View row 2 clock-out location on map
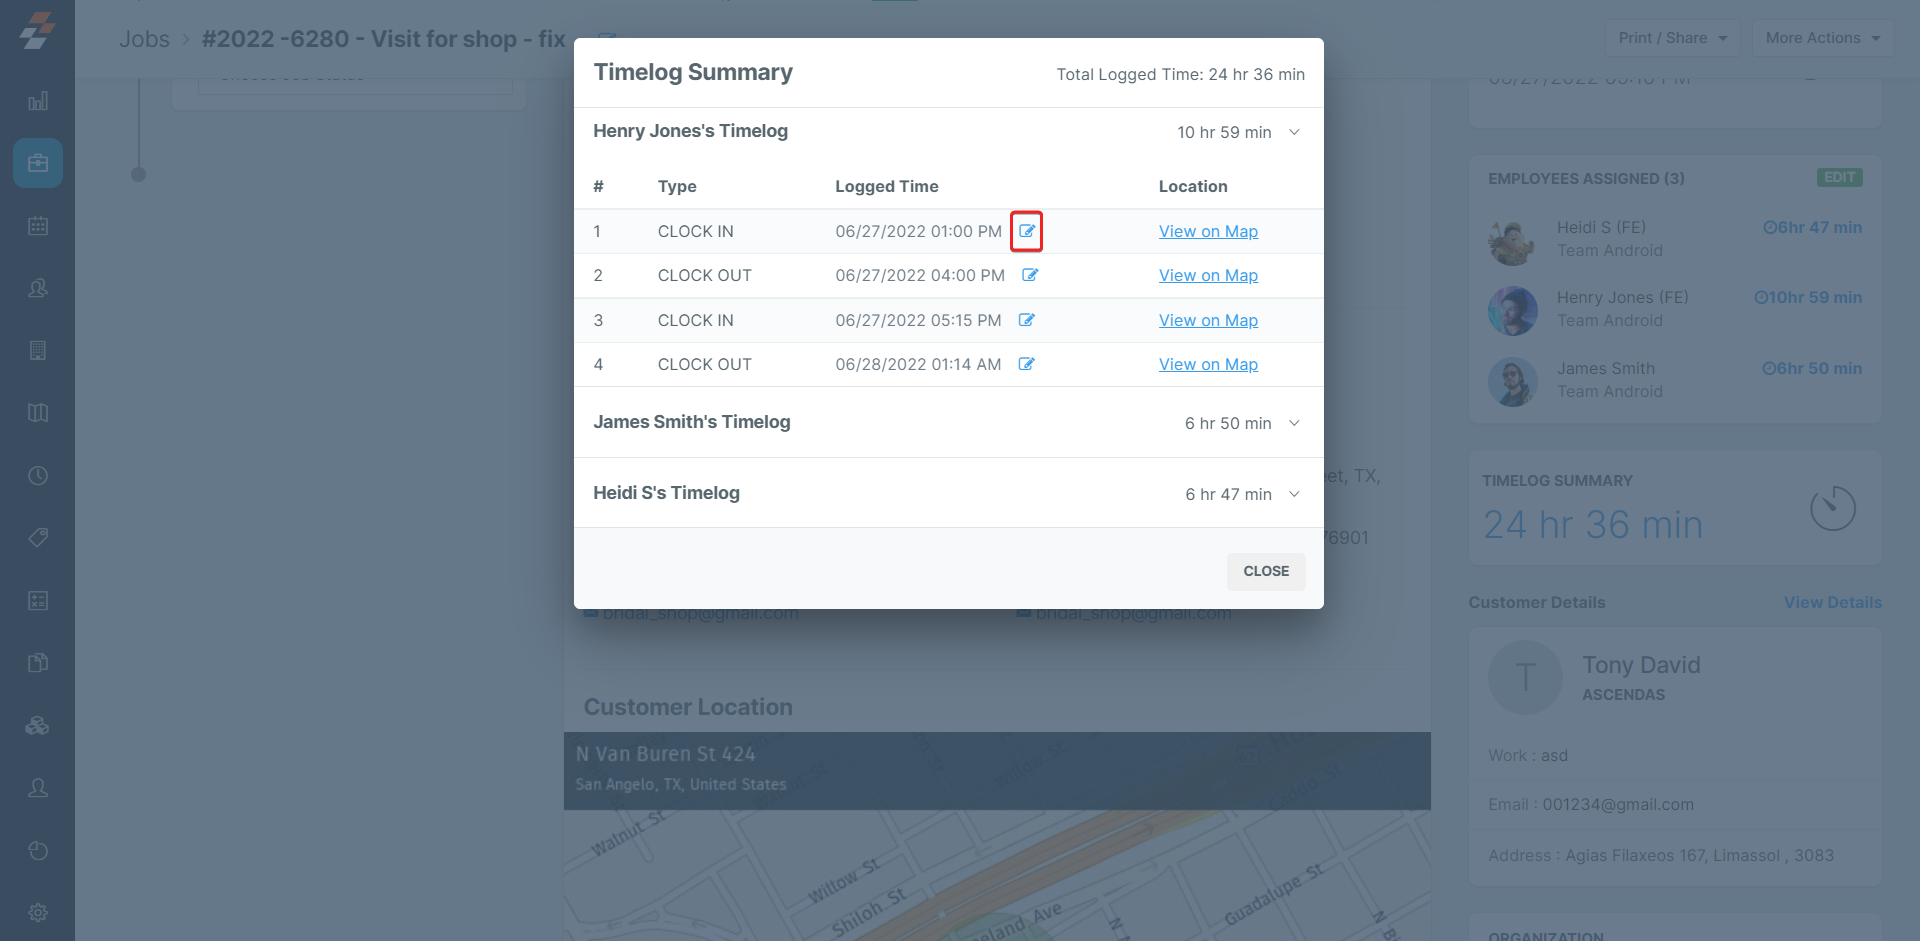Viewport: 1920px width, 941px height. click(x=1208, y=275)
